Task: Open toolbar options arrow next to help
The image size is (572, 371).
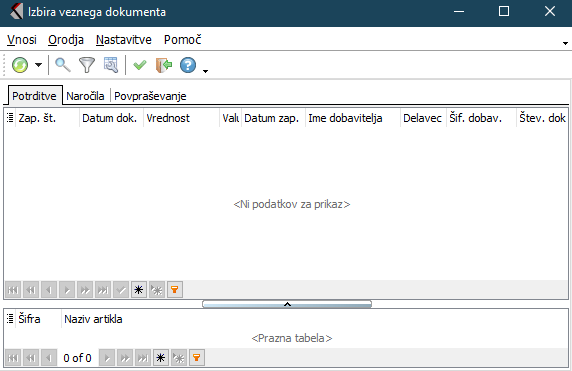Action: (205, 71)
